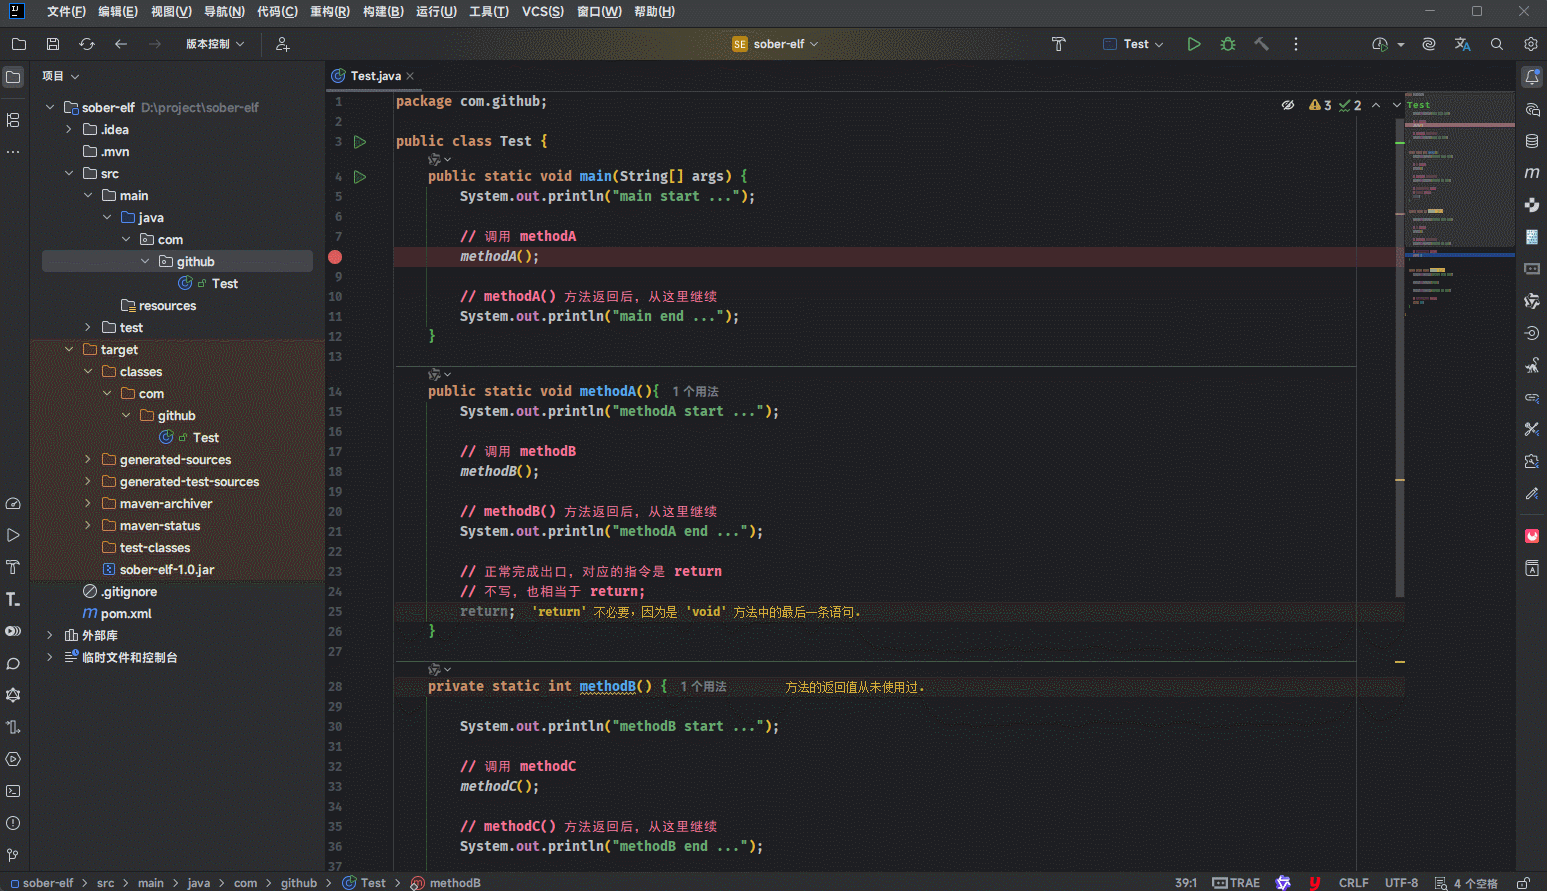Click the save all icon in toolbar
This screenshot has width=1547, height=891.
(53, 44)
